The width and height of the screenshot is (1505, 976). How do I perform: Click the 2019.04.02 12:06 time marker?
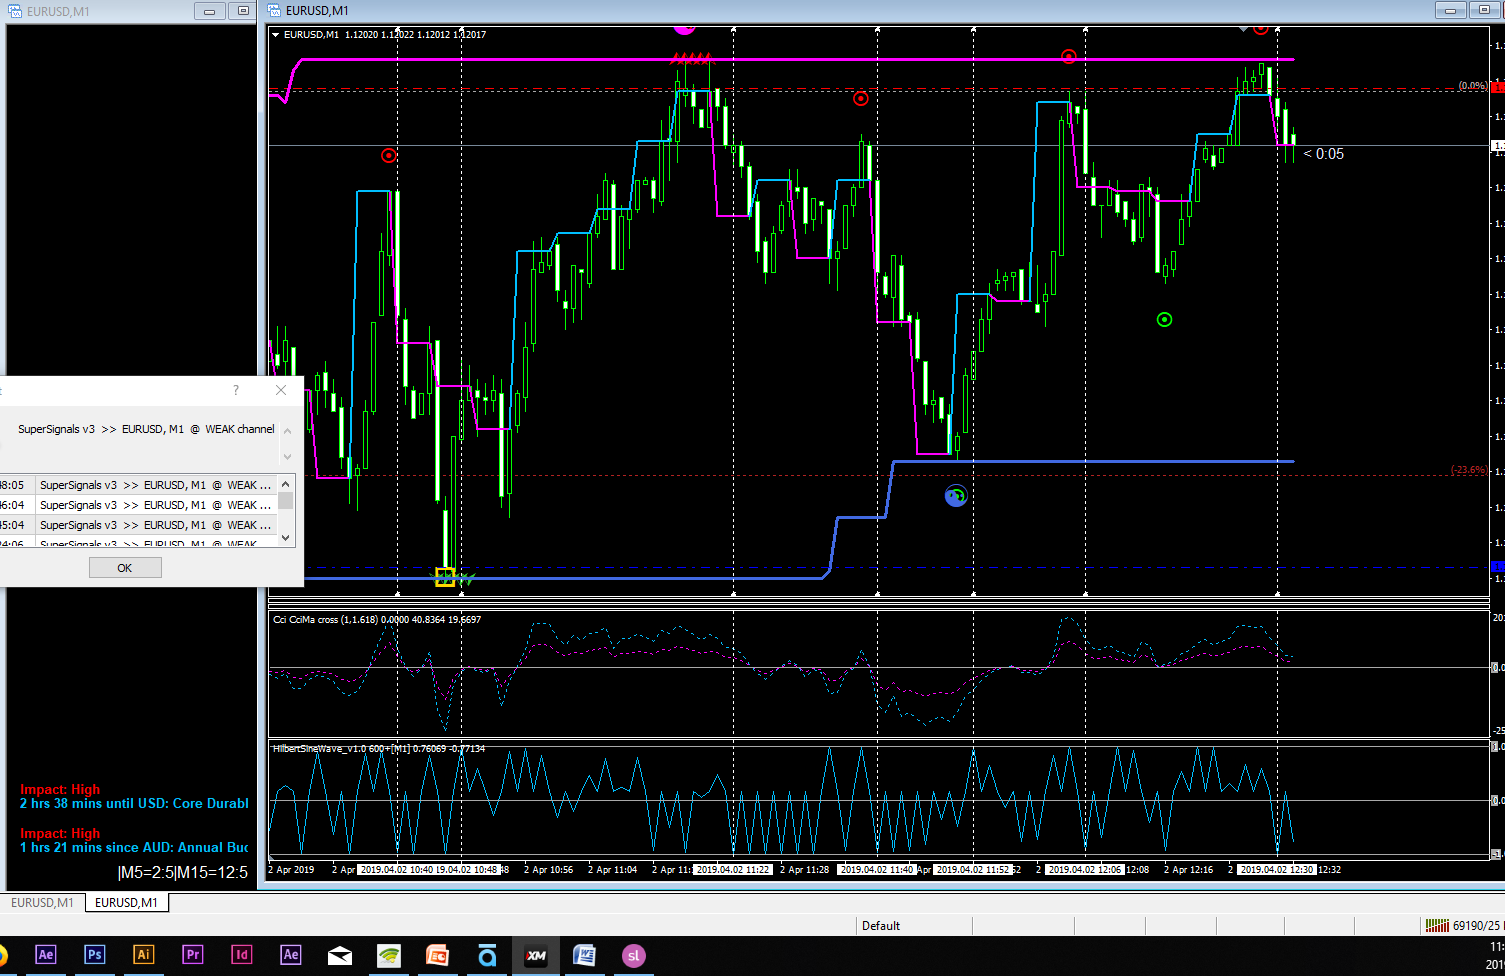(x=1085, y=870)
